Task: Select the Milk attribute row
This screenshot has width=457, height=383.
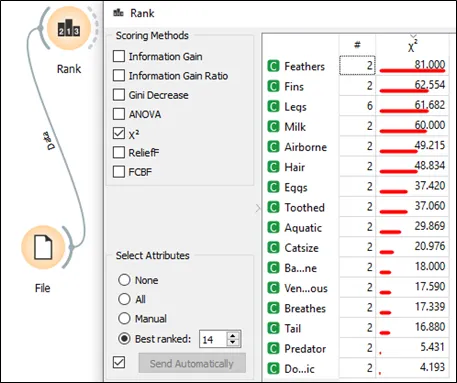Action: click(x=356, y=127)
